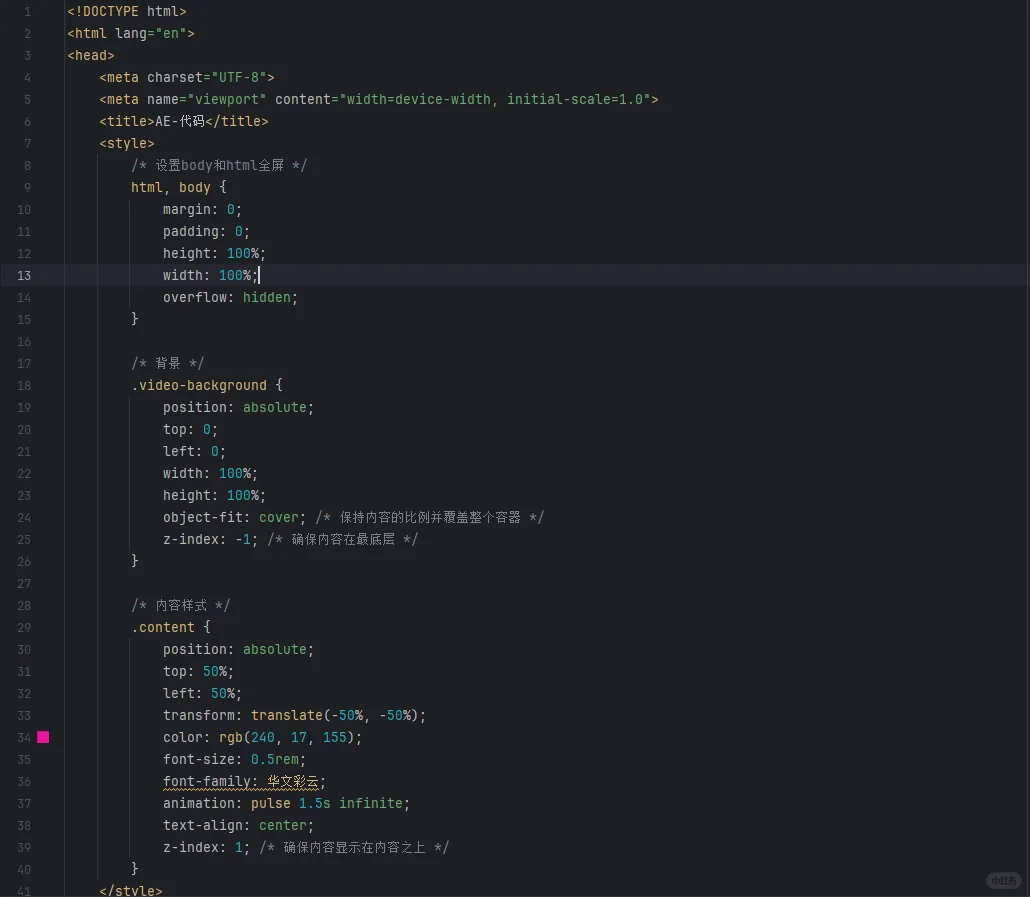Click the 背景 comment line
The height and width of the screenshot is (897, 1030).
pos(168,363)
